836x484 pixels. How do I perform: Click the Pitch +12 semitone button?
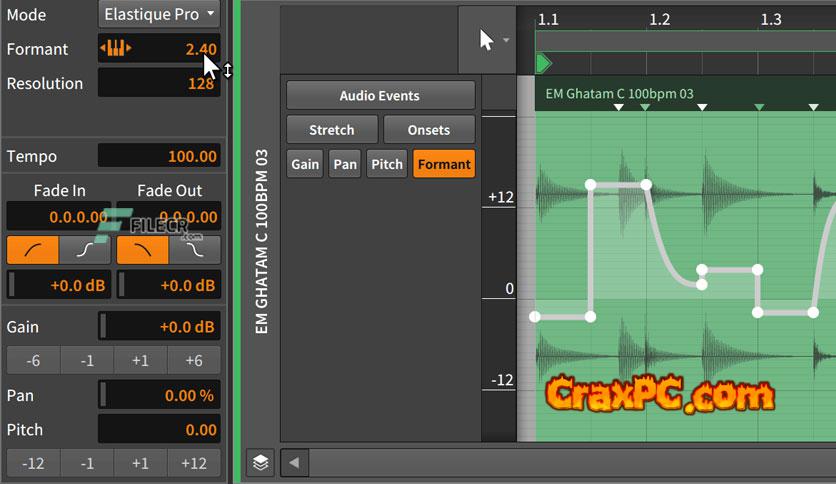click(x=194, y=463)
